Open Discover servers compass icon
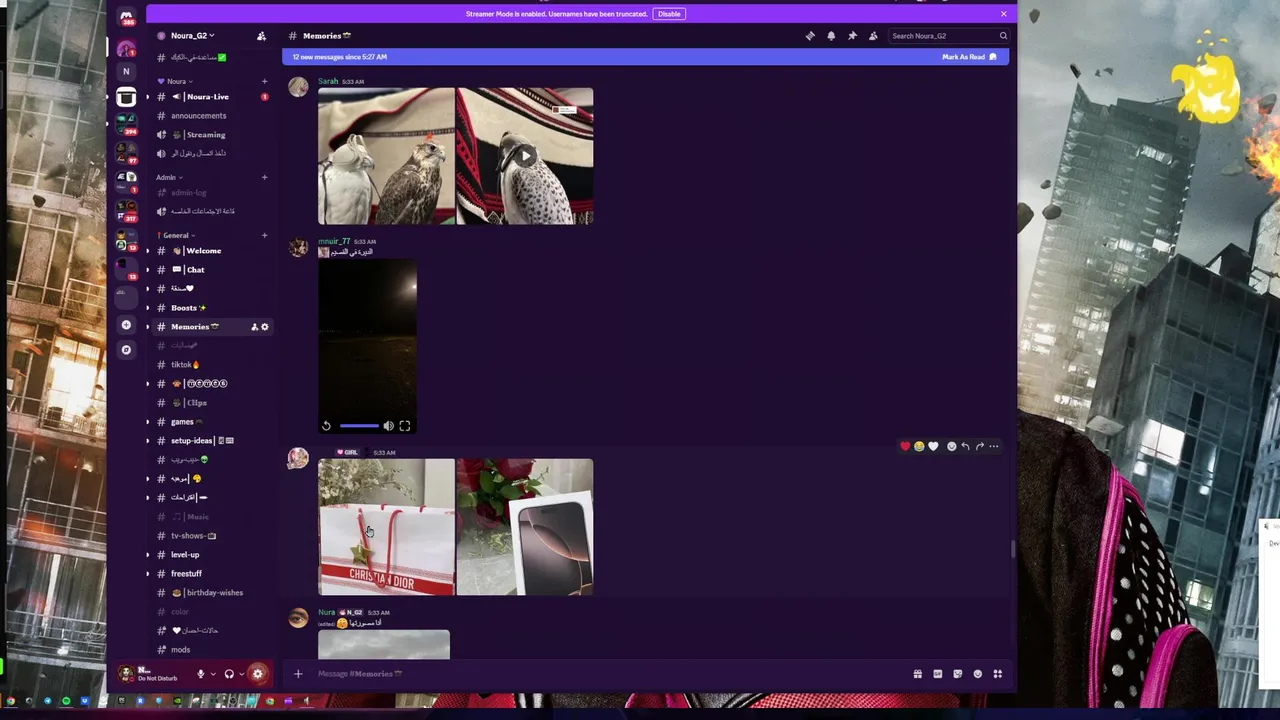1280x720 pixels. pyautogui.click(x=126, y=350)
